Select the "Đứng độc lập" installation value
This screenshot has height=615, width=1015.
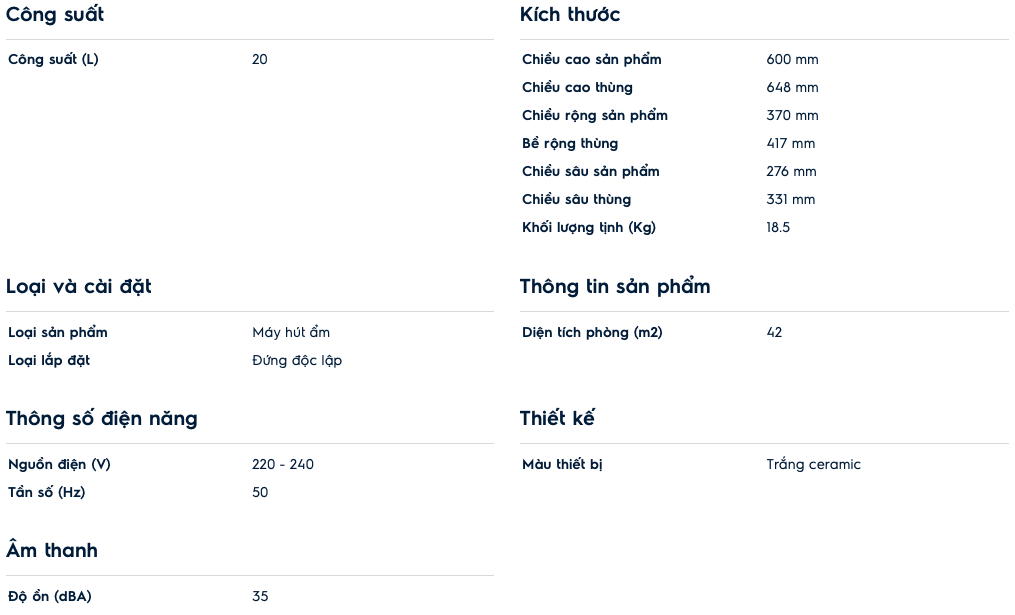click(297, 361)
